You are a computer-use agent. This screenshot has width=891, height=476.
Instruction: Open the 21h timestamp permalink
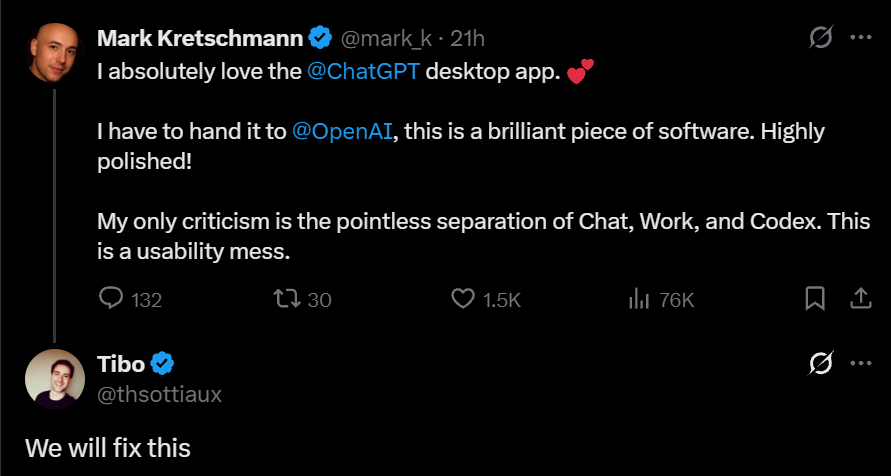click(467, 39)
